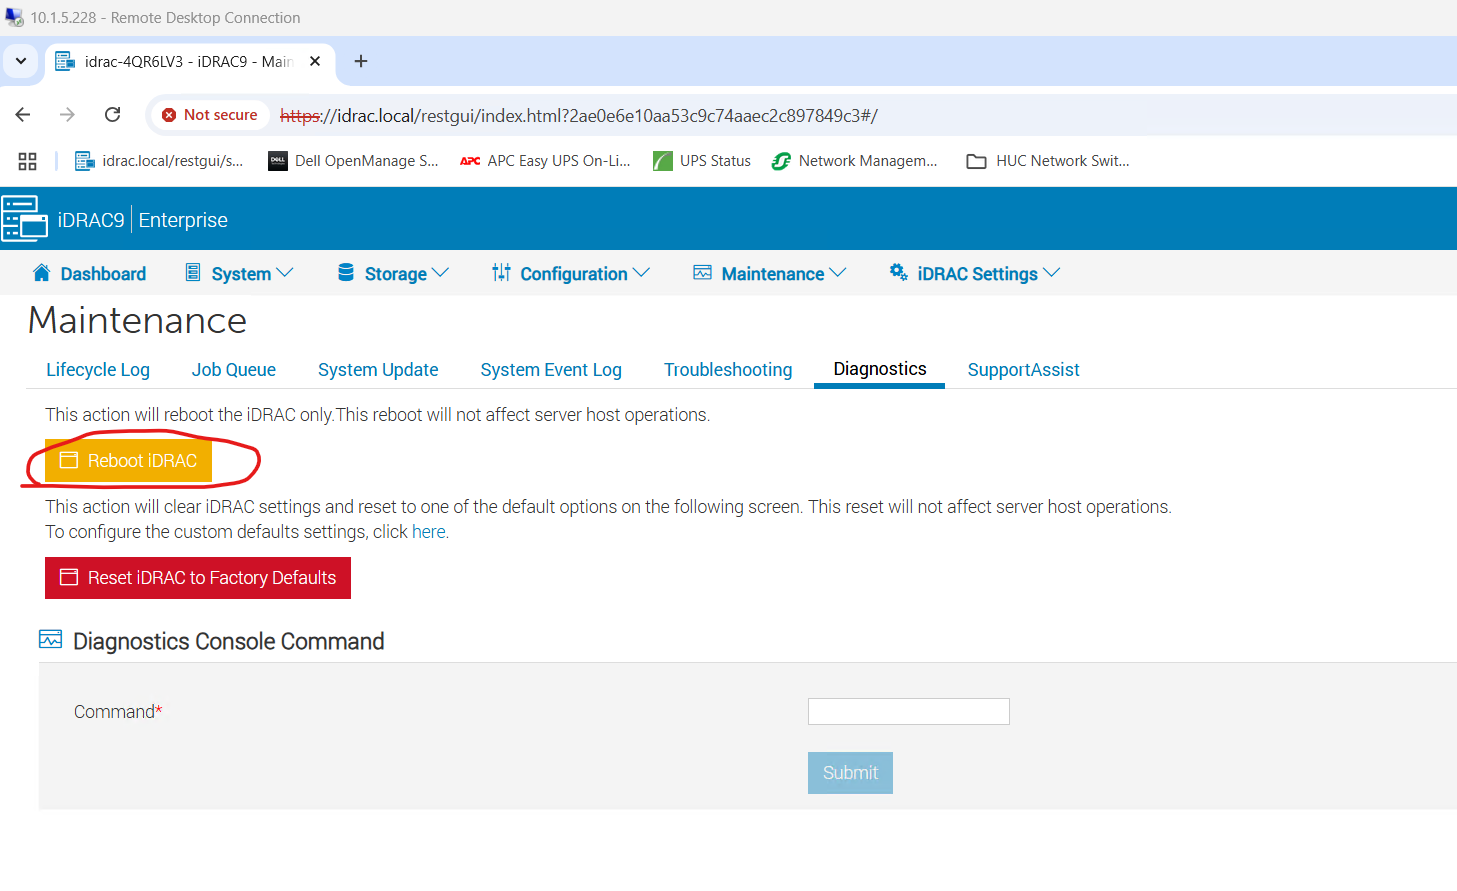Click the Maintenance monitor icon

click(703, 272)
